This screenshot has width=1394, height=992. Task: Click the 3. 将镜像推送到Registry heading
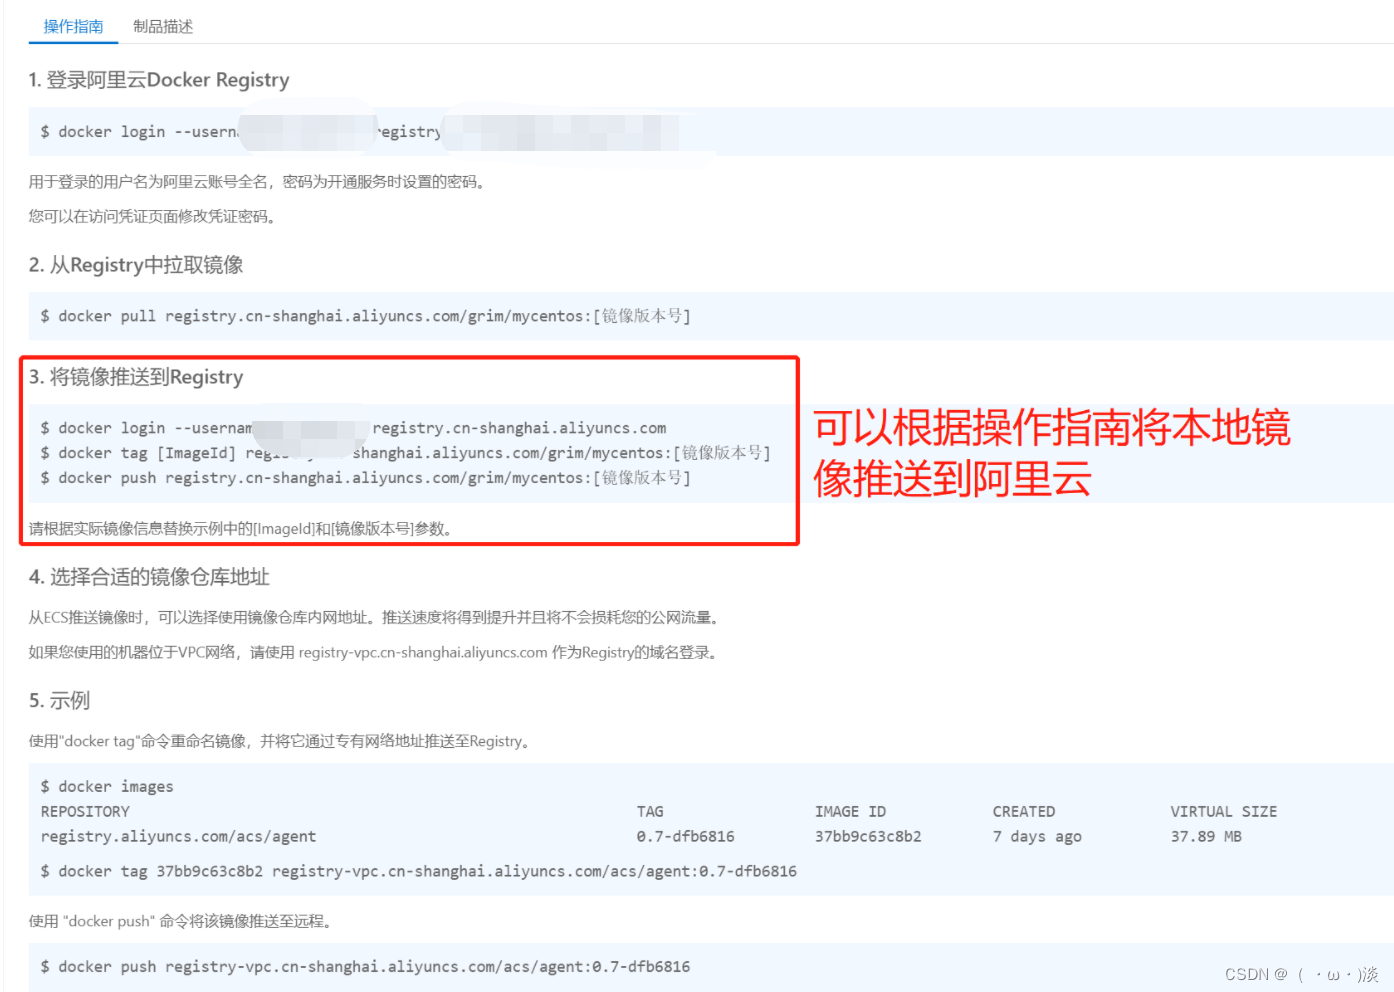136,377
